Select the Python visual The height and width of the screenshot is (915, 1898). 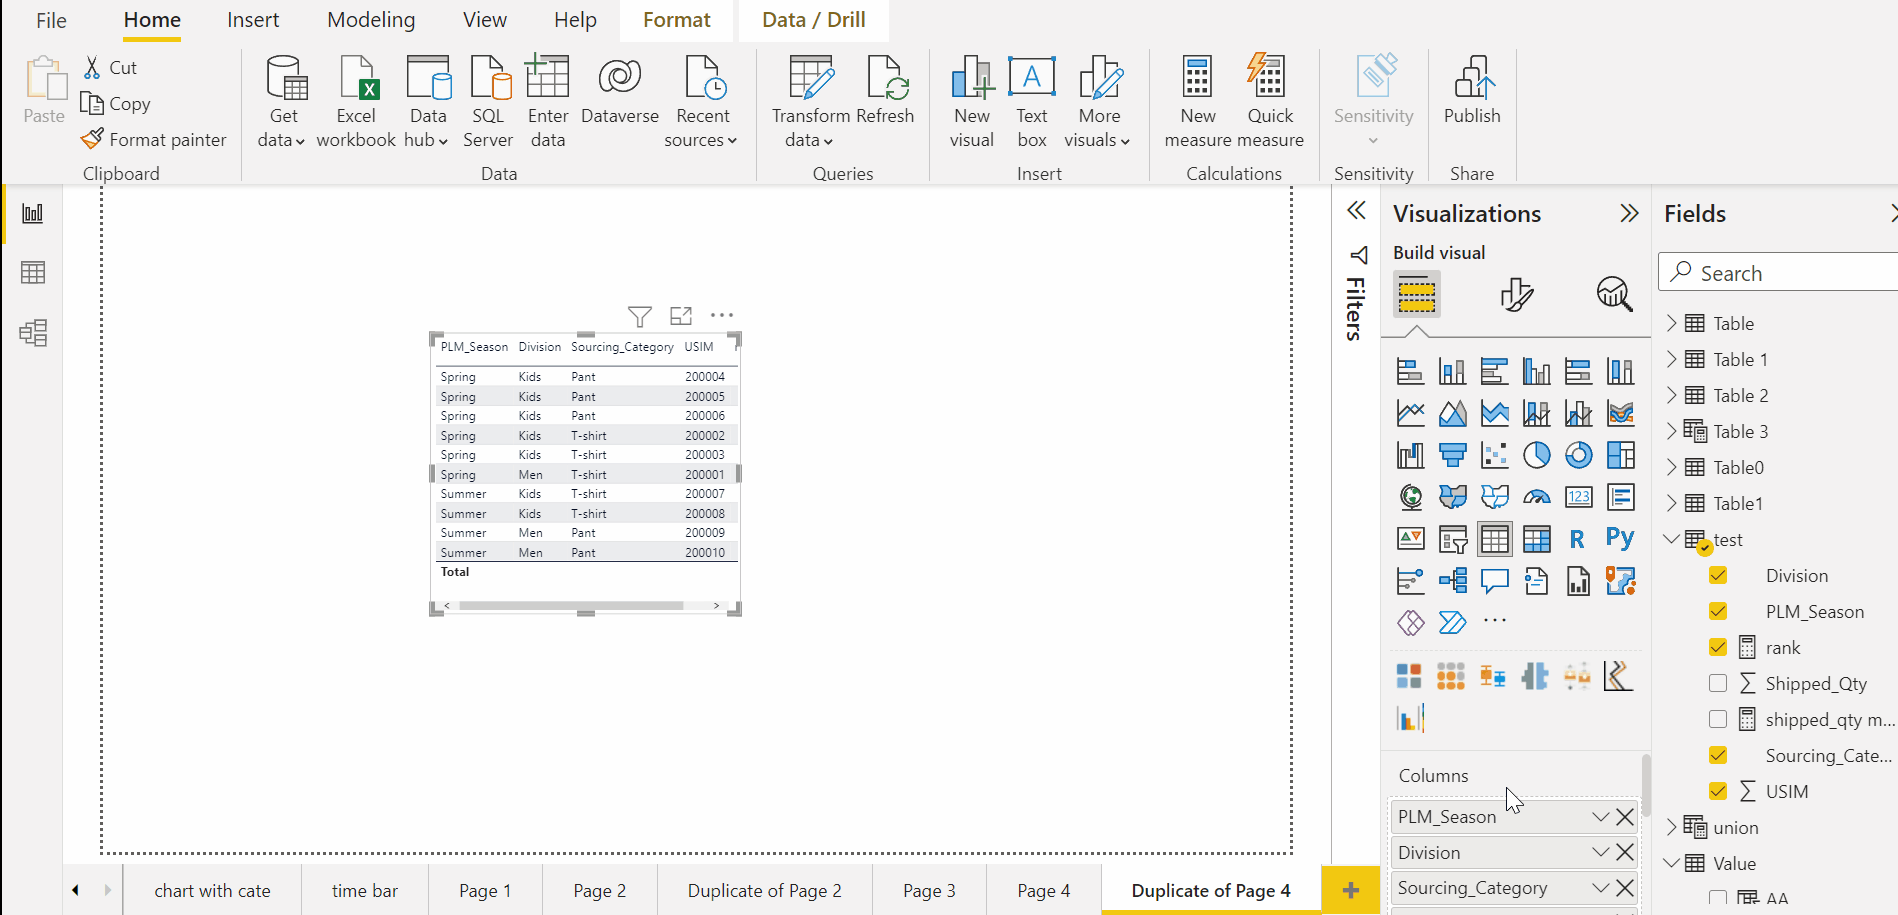point(1621,539)
